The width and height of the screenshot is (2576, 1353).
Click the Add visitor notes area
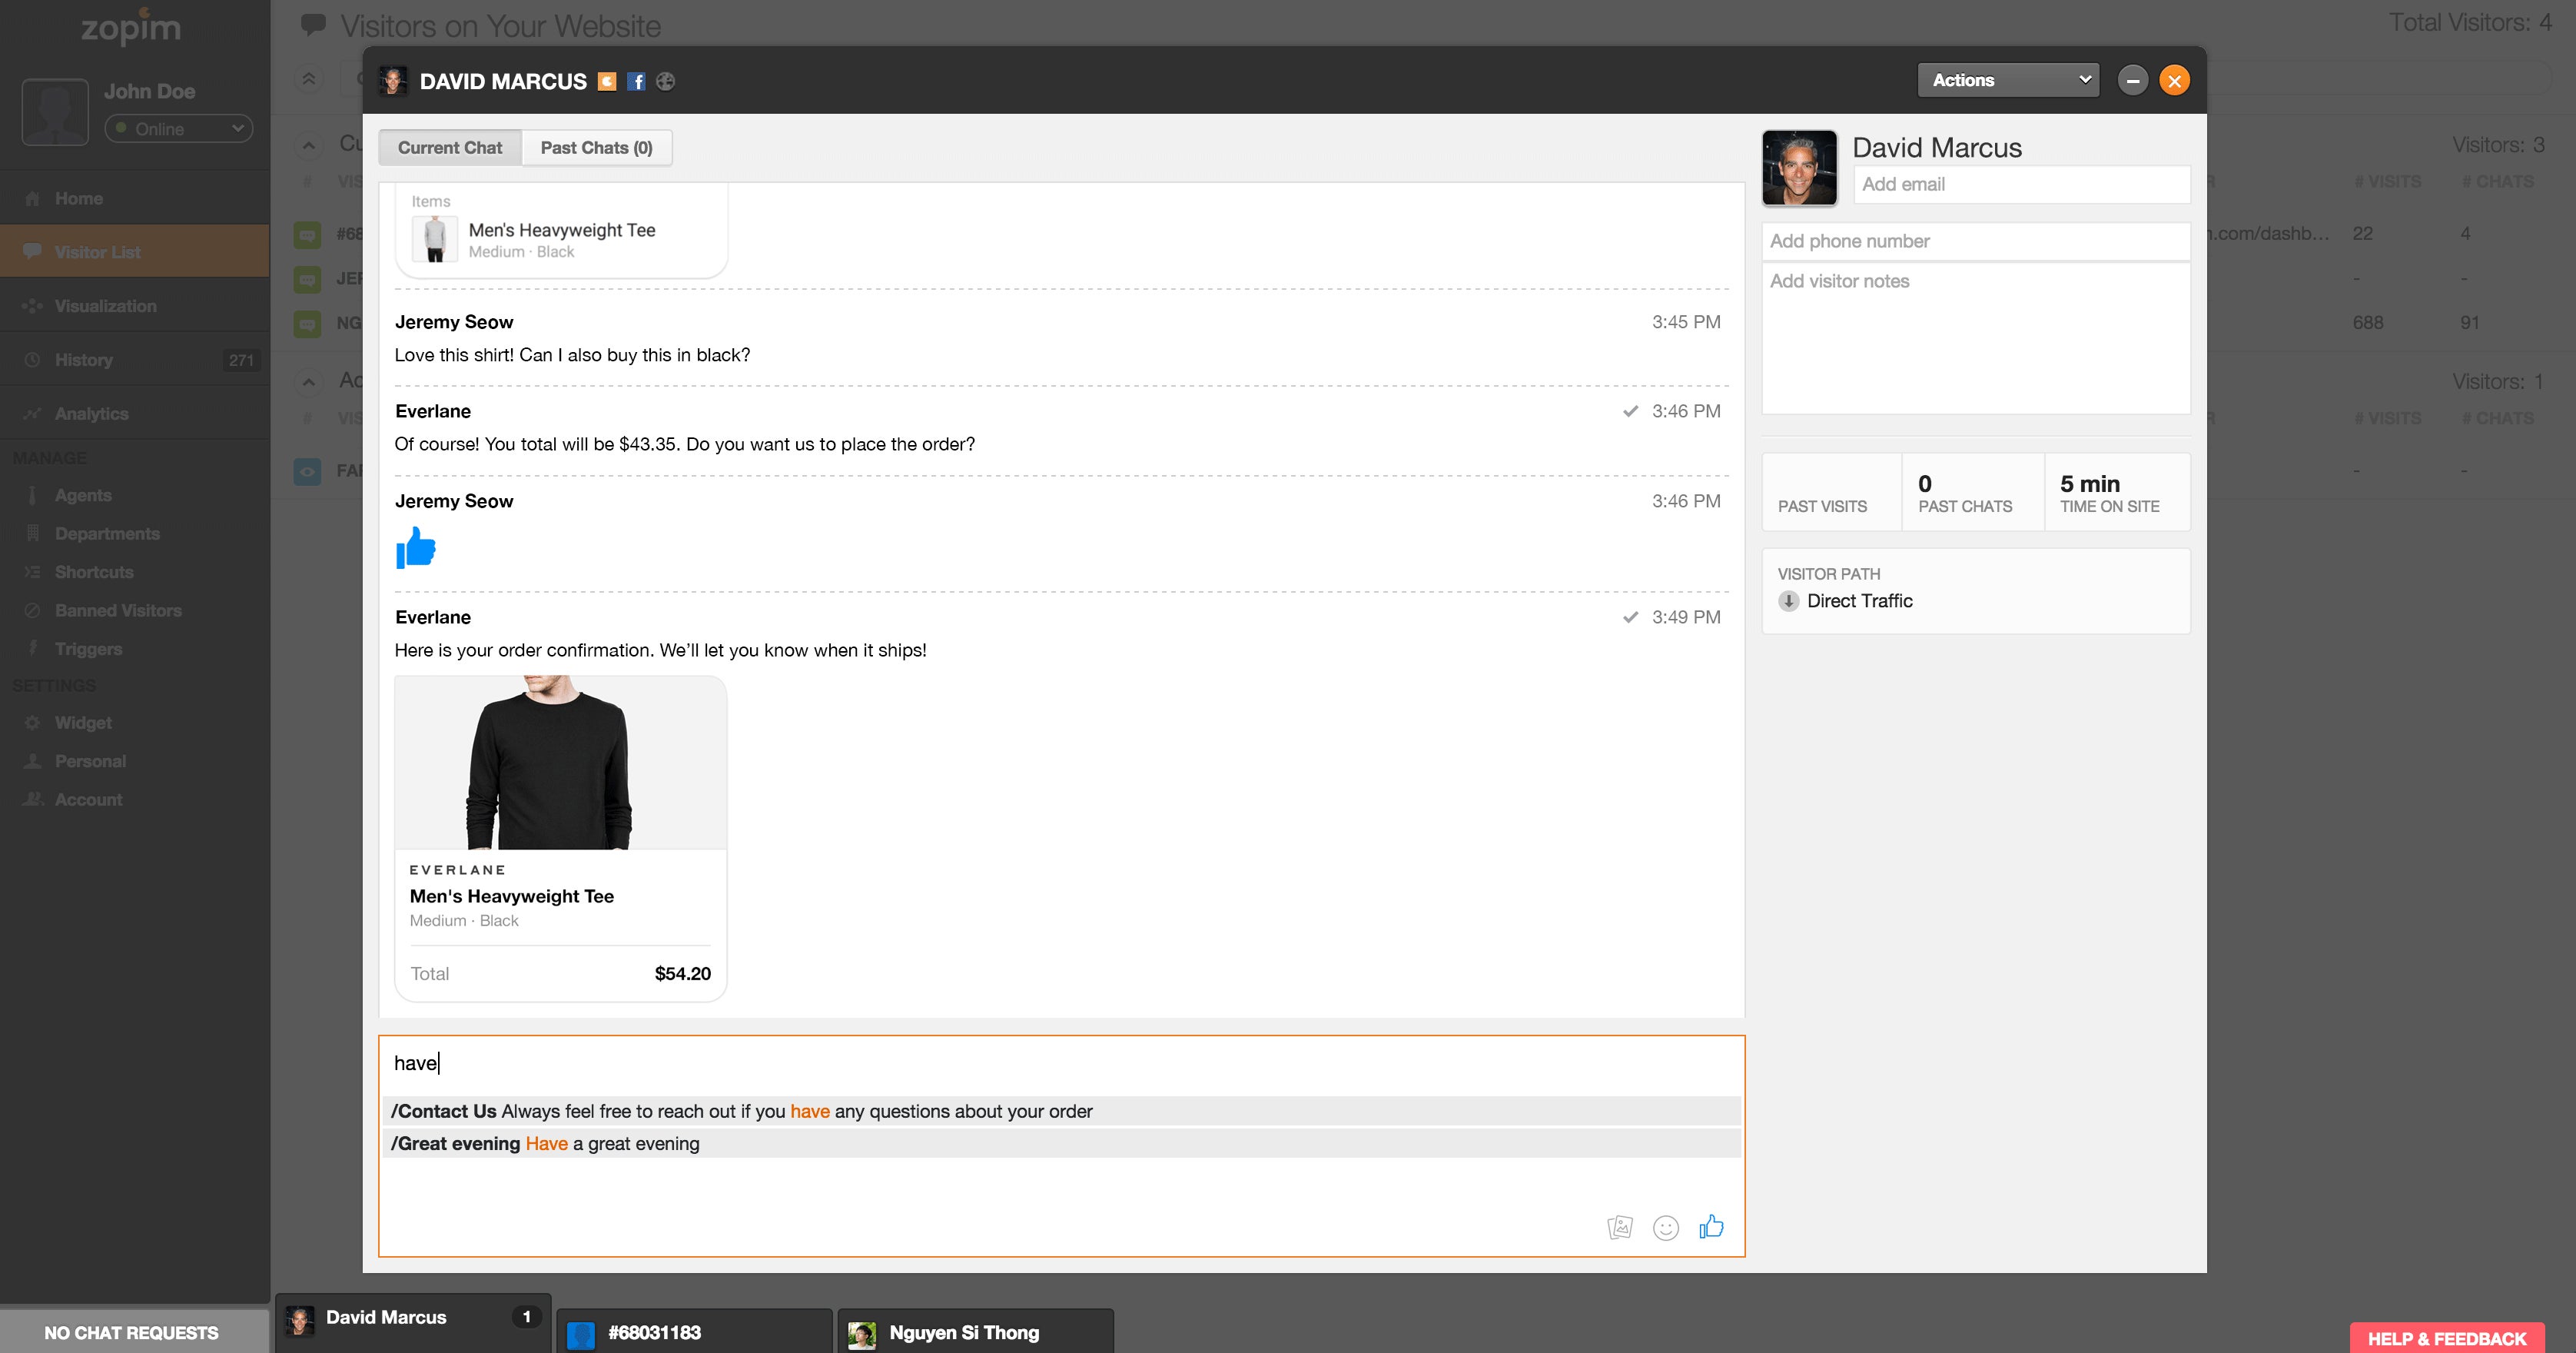click(x=1976, y=338)
